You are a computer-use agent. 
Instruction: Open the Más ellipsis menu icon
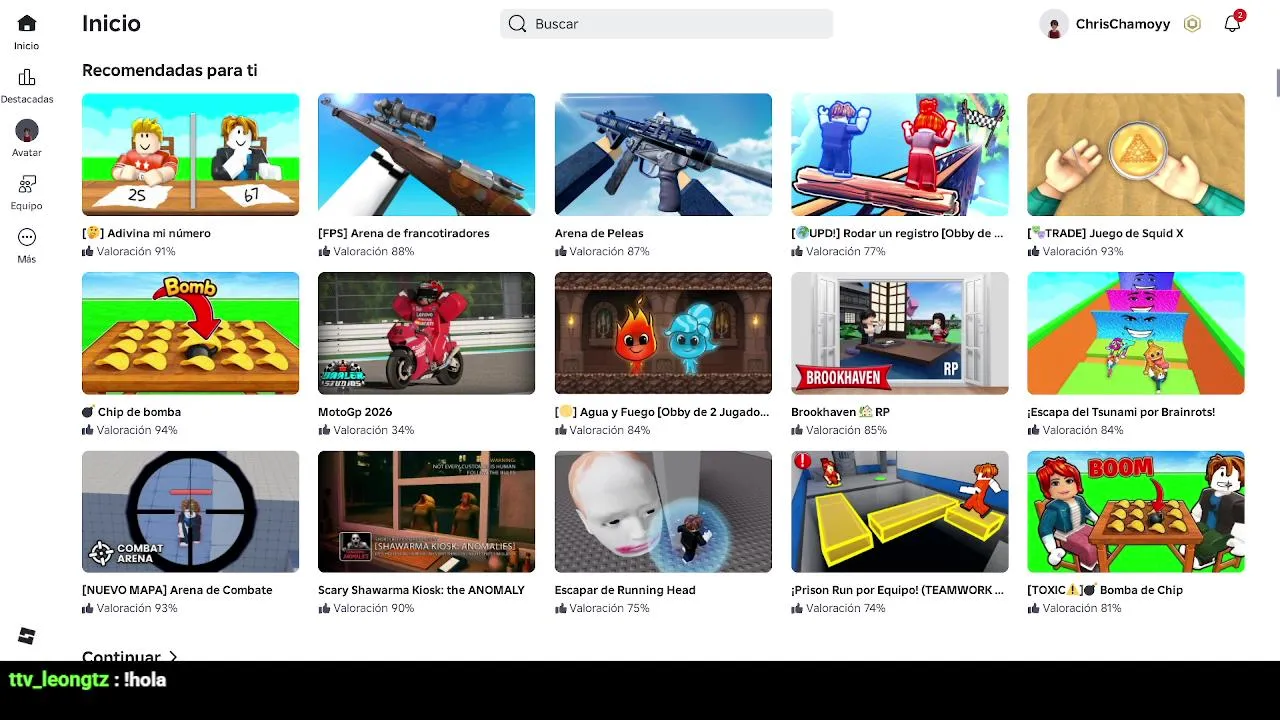pyautogui.click(x=27, y=237)
